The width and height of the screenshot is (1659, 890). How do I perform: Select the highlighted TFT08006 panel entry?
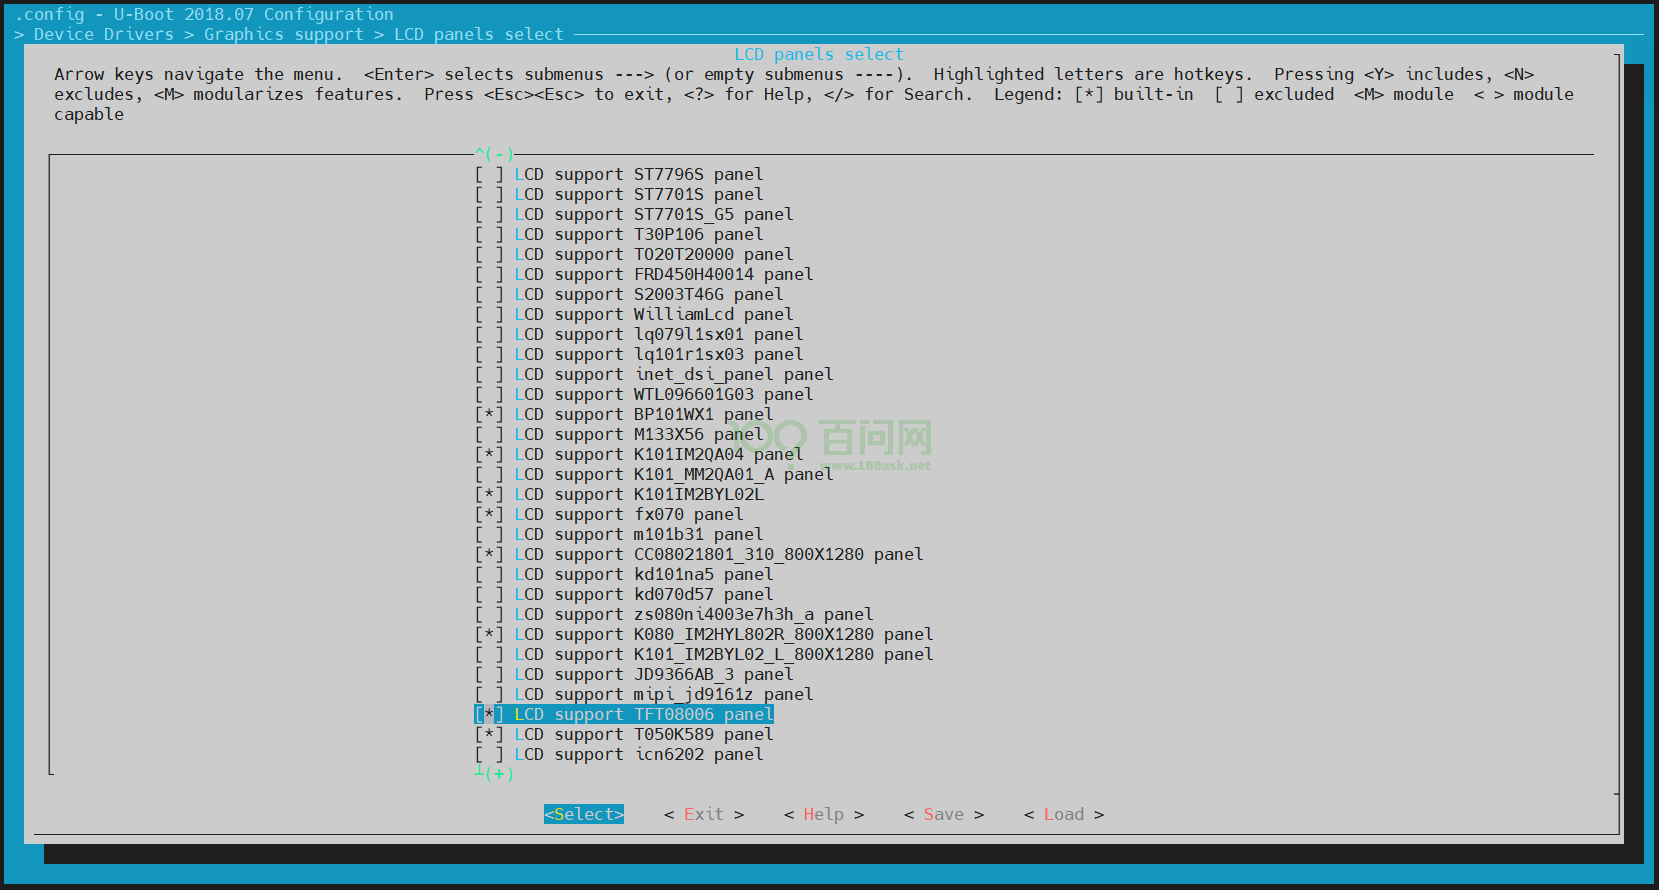[643, 715]
